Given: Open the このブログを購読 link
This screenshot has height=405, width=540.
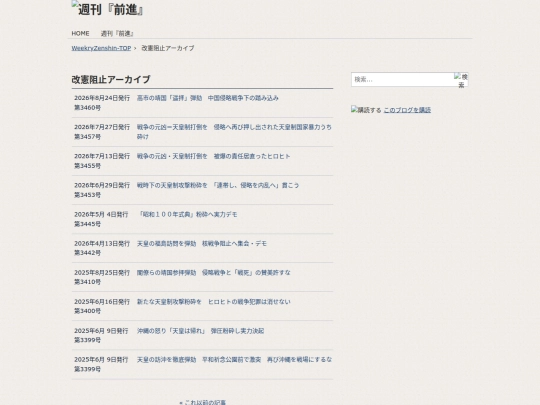Looking at the screenshot, I should tap(407, 110).
